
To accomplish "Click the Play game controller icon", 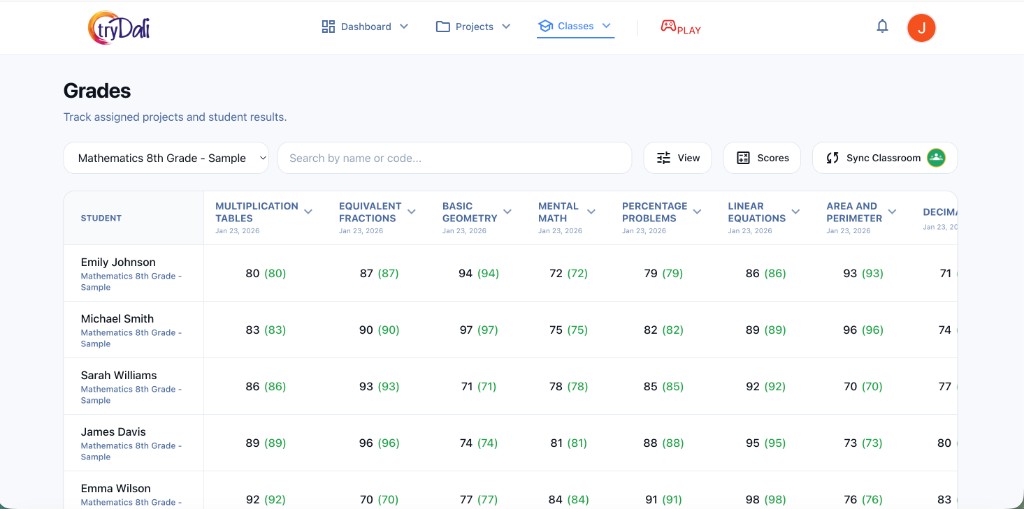I will click(668, 26).
